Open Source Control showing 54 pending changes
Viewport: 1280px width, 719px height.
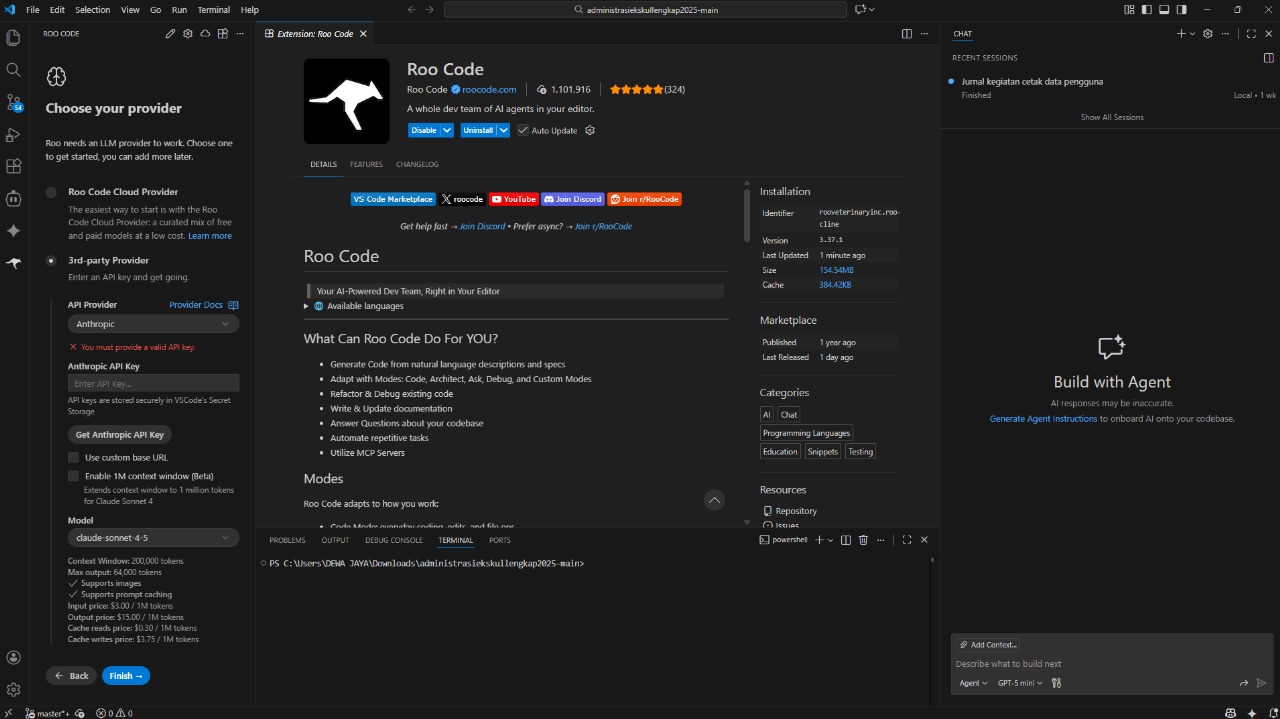[x=13, y=103]
